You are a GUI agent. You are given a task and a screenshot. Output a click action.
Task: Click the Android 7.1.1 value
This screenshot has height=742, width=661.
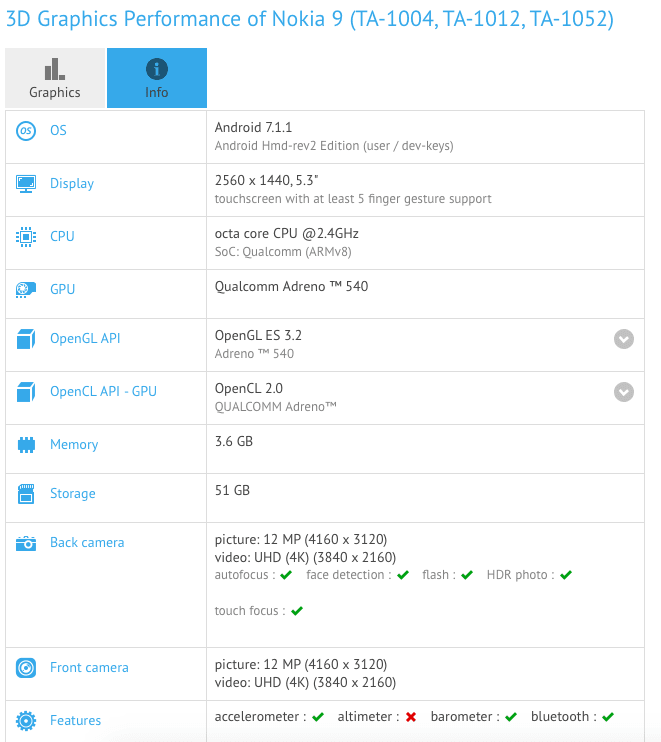coord(253,127)
